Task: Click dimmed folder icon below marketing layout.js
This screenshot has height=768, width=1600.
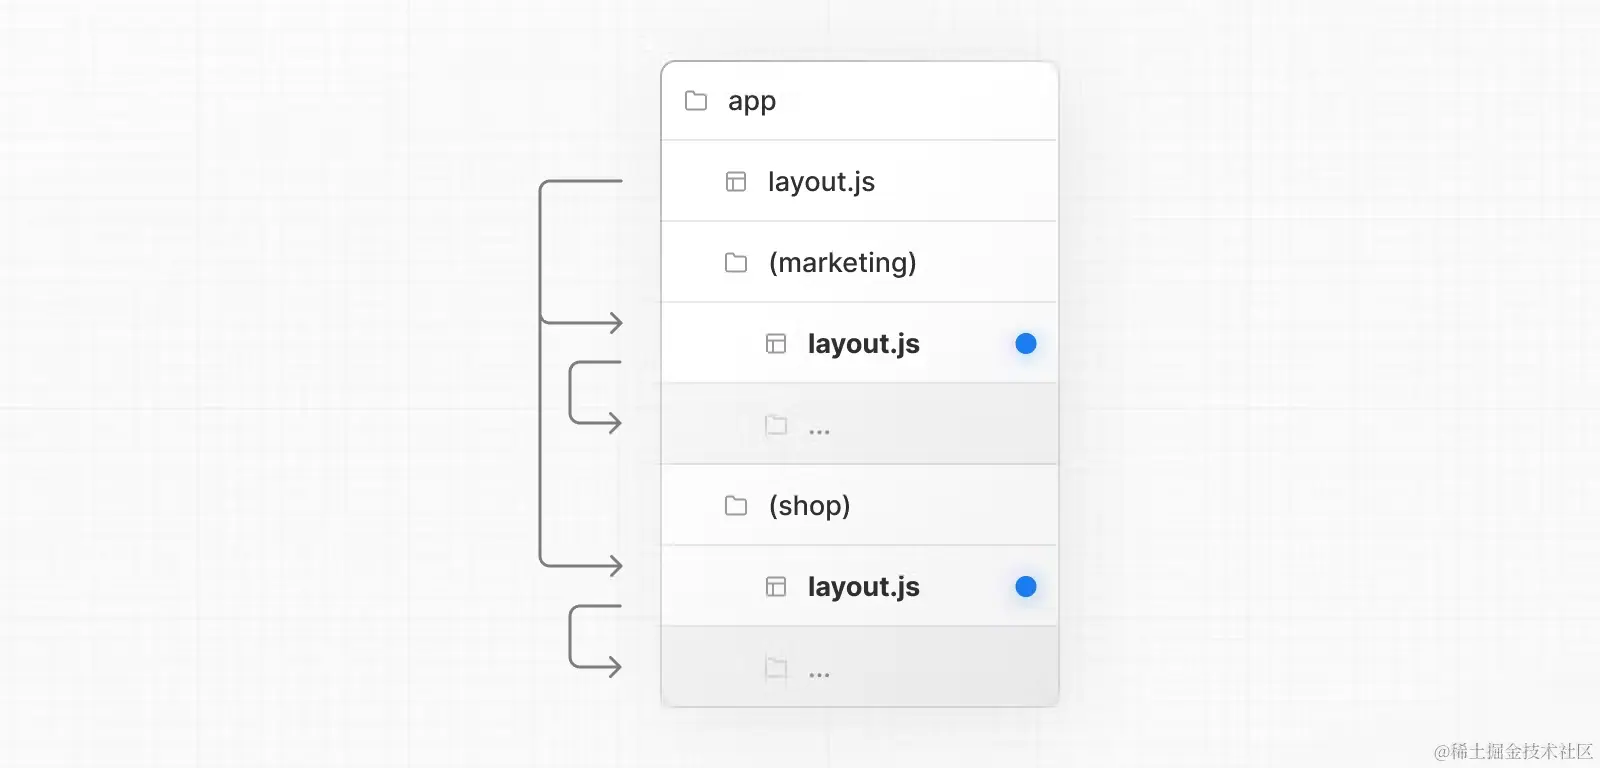Action: 776,425
